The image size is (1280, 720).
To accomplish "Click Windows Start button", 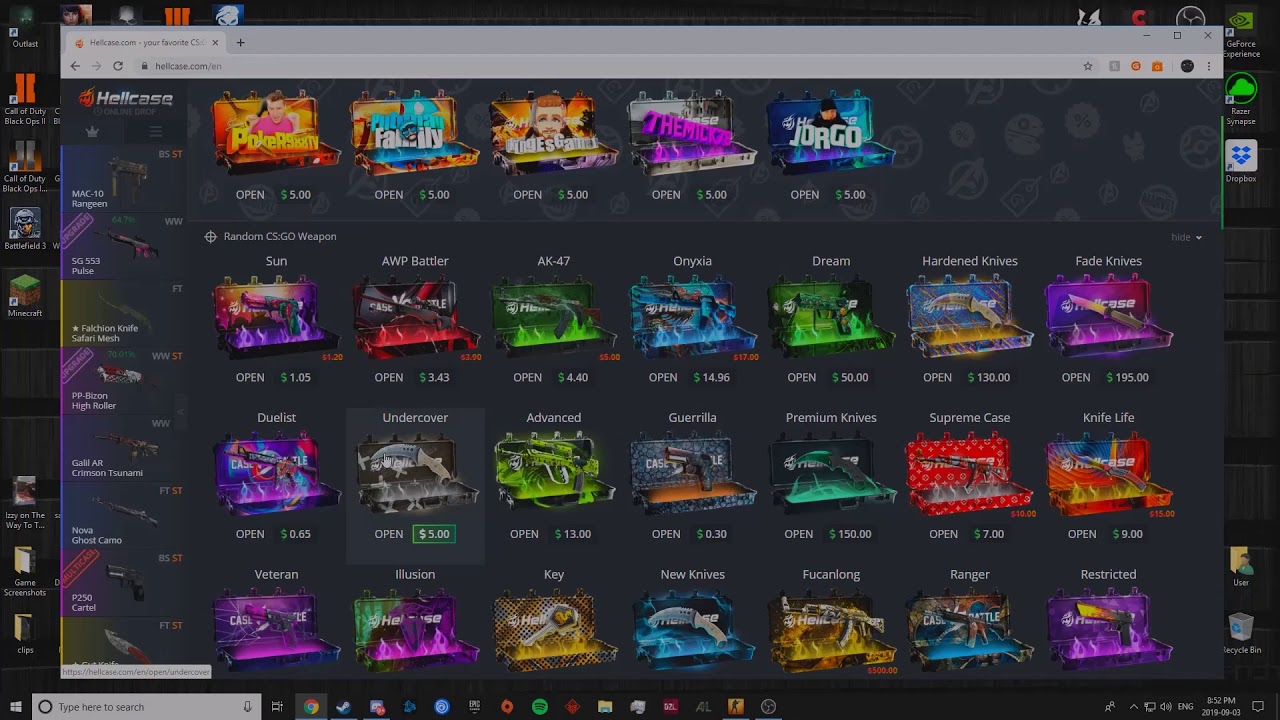I will coord(16,707).
